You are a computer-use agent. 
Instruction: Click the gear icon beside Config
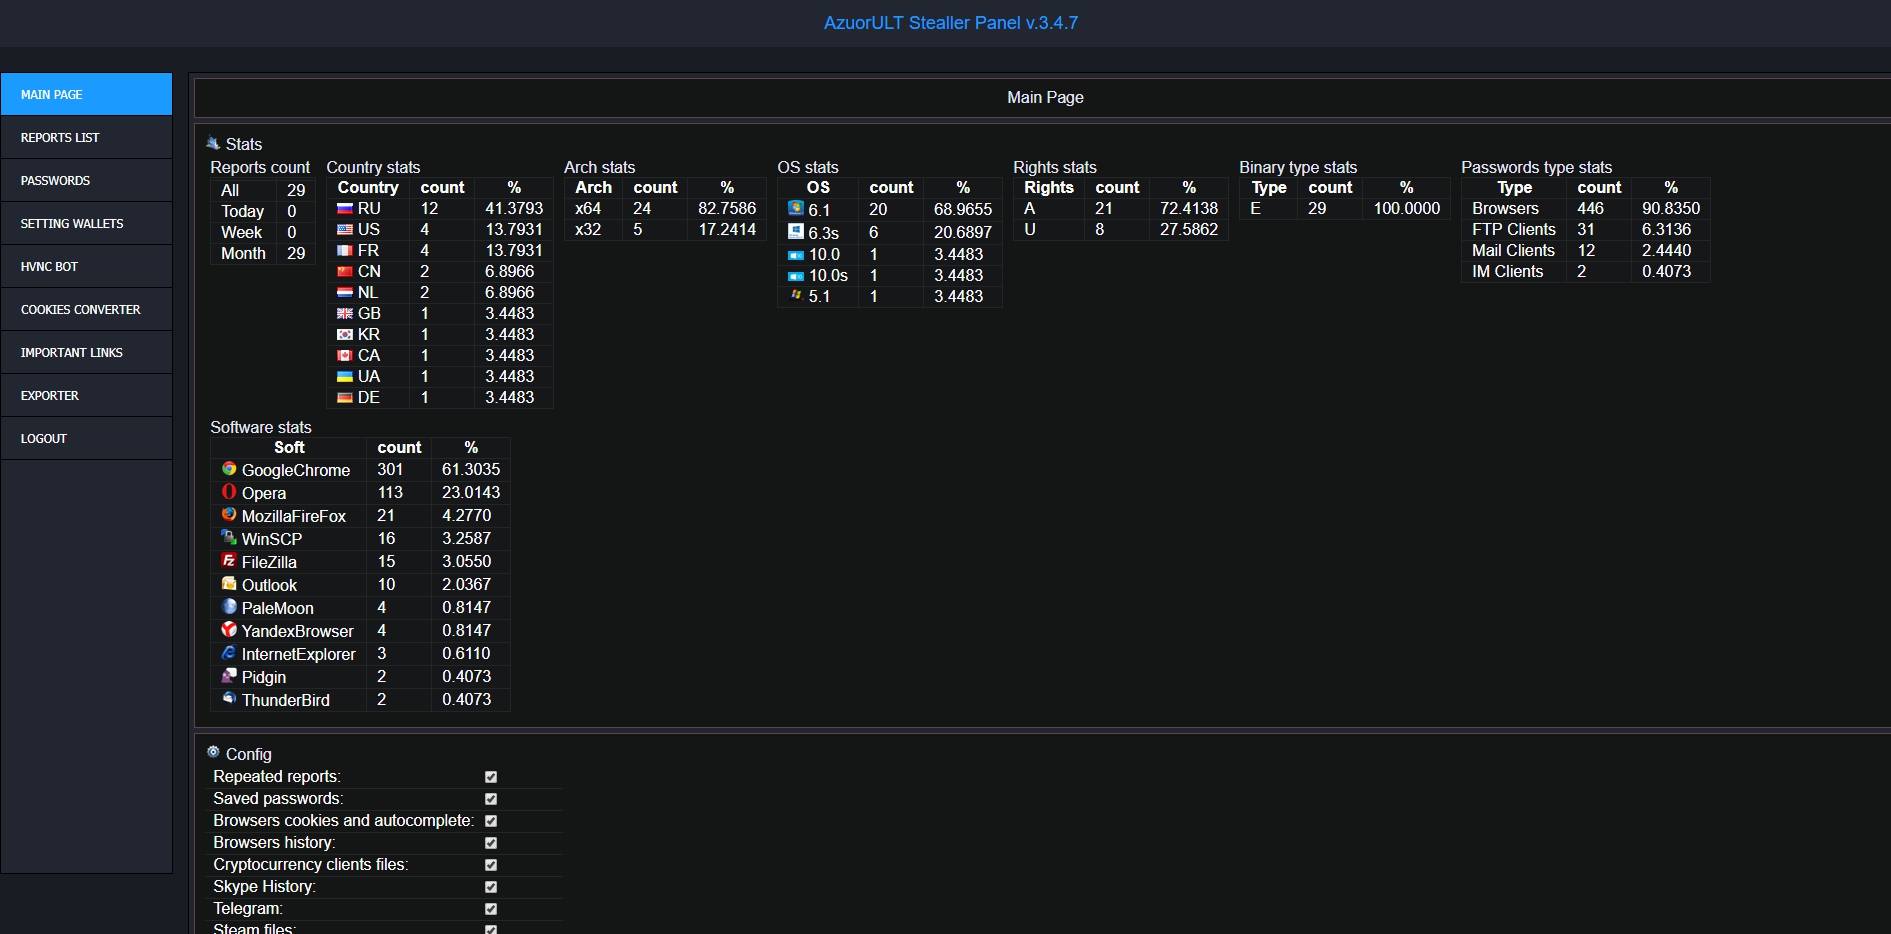coord(213,752)
